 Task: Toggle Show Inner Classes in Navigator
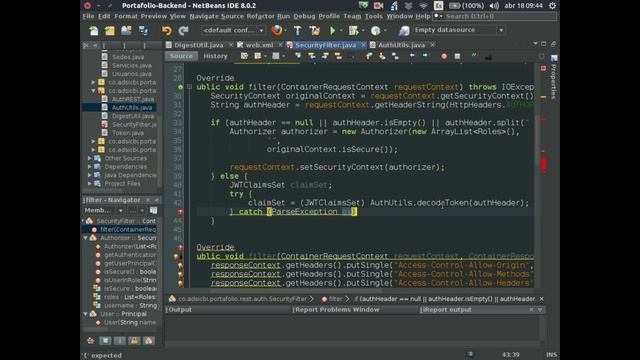[149, 340]
